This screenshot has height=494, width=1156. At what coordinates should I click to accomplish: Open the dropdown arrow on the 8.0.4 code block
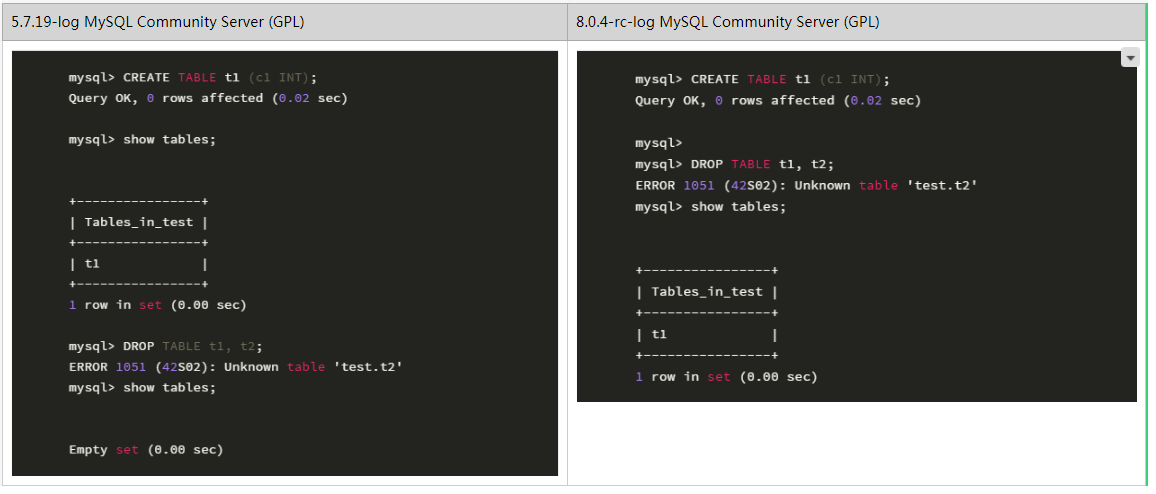1129,58
